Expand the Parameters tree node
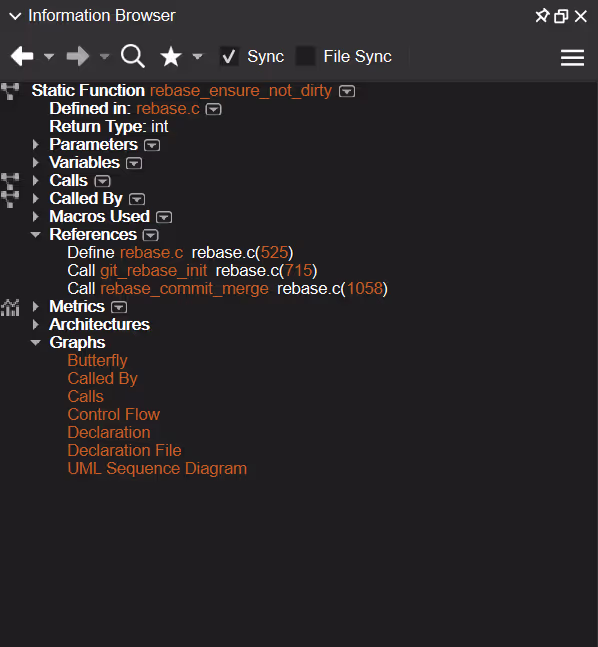This screenshot has width=598, height=647. [x=36, y=145]
